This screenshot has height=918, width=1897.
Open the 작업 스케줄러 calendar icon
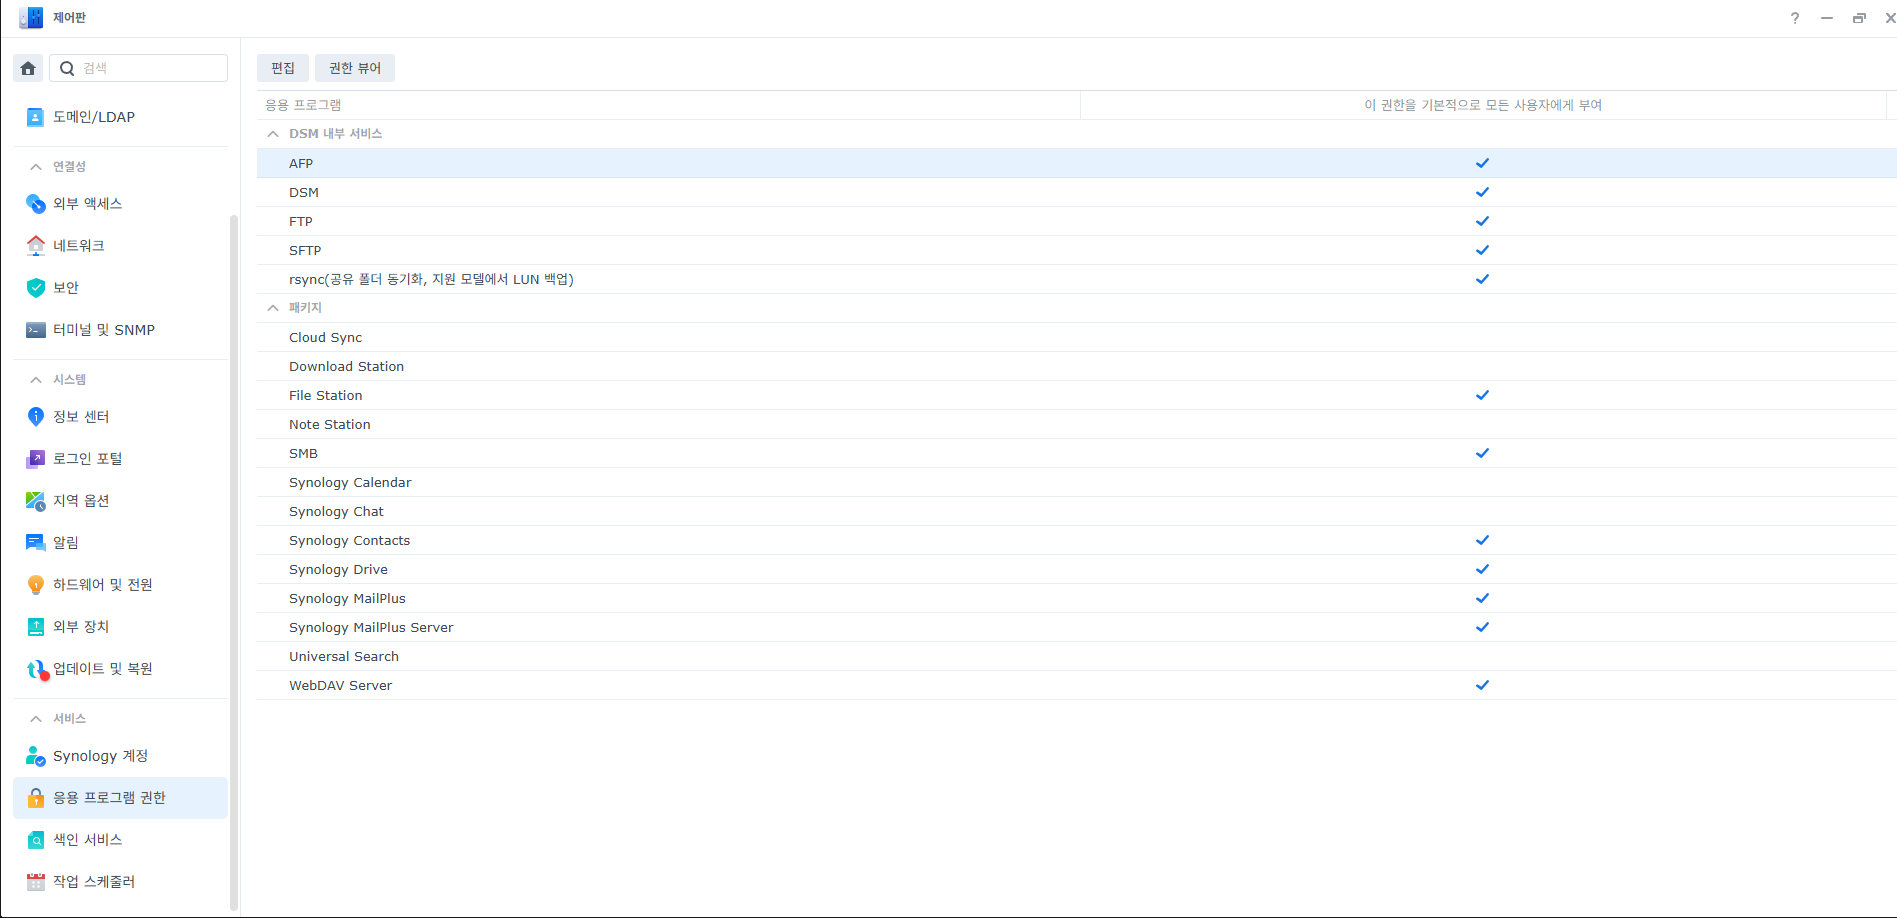click(x=36, y=882)
